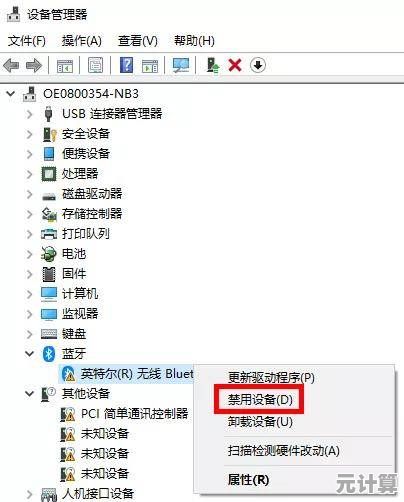
Task: Expand the 磁盘驱动器 node
Action: [x=29, y=194]
